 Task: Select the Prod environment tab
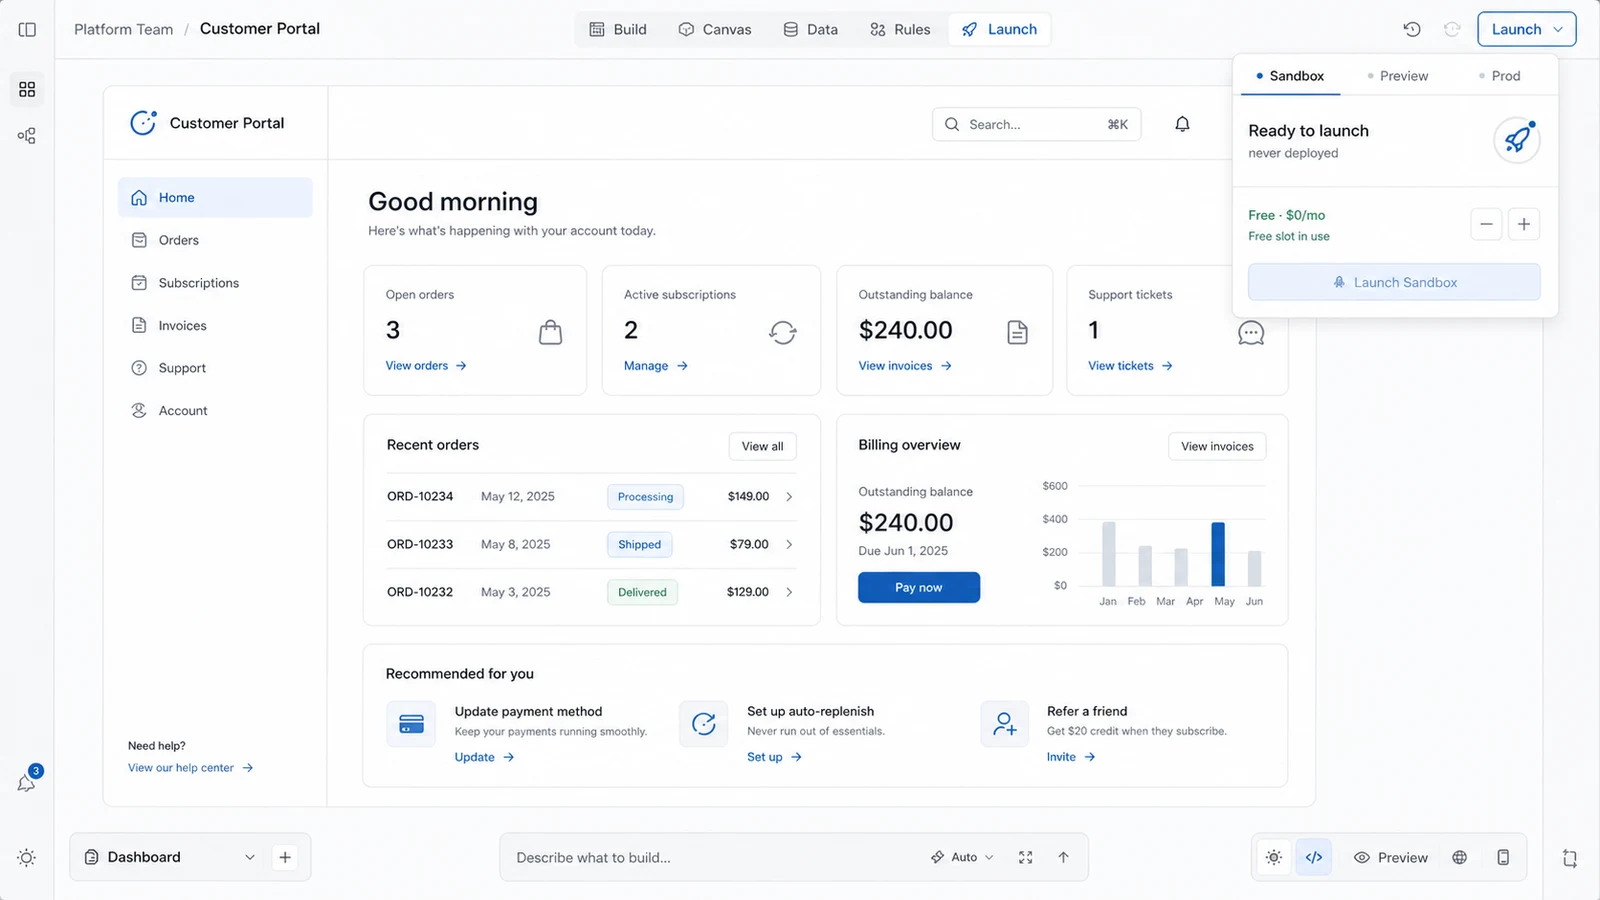coord(1499,76)
